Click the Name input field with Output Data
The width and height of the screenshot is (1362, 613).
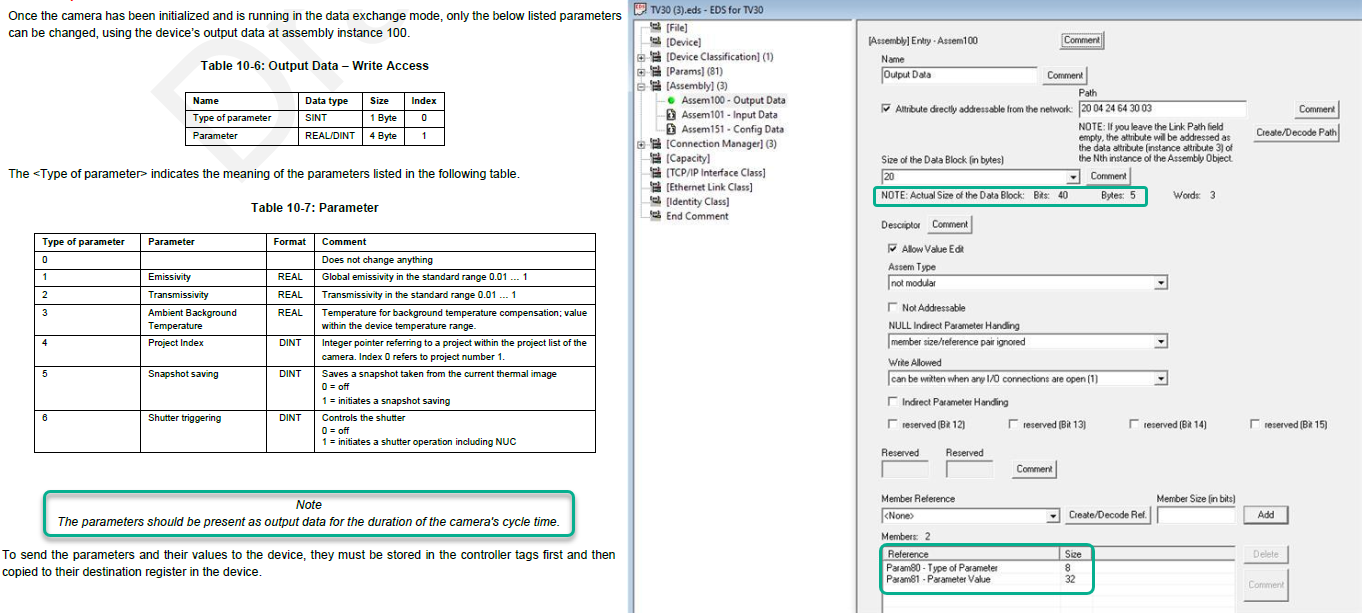click(959, 75)
